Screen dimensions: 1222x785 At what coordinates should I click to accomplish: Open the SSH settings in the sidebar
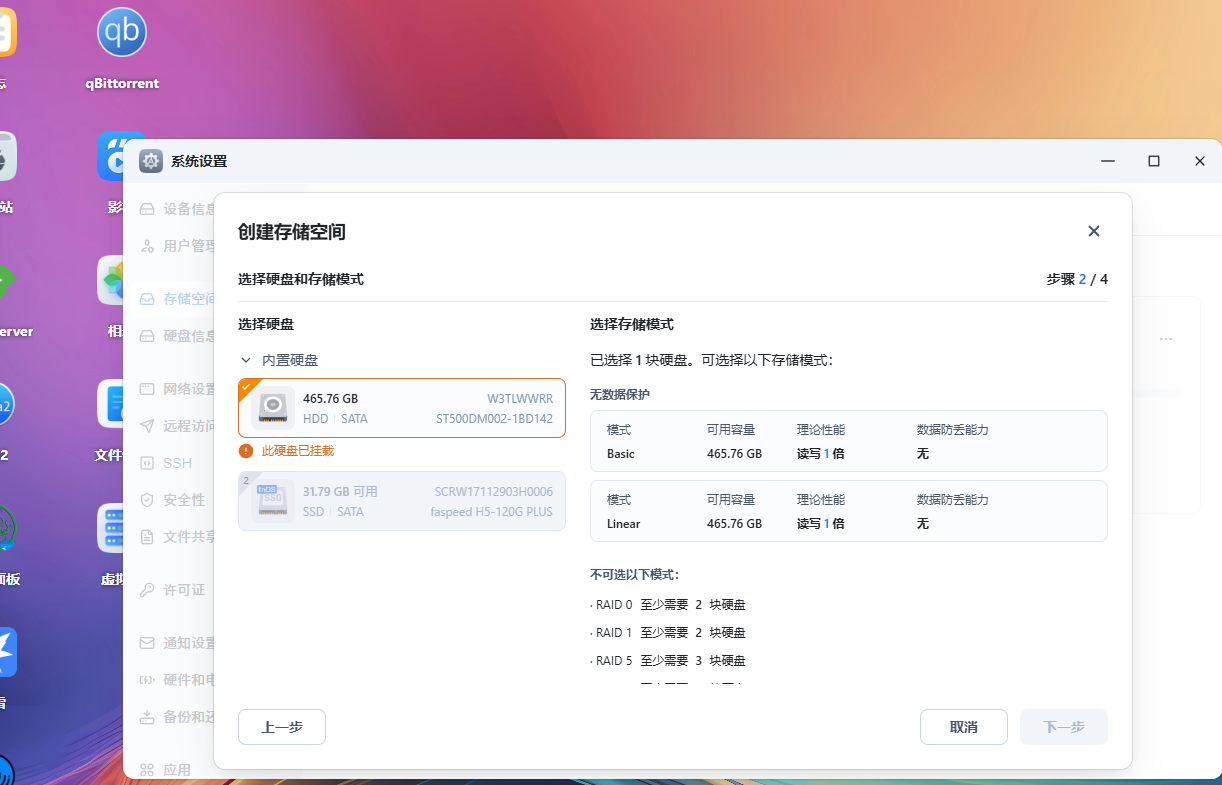(x=175, y=462)
